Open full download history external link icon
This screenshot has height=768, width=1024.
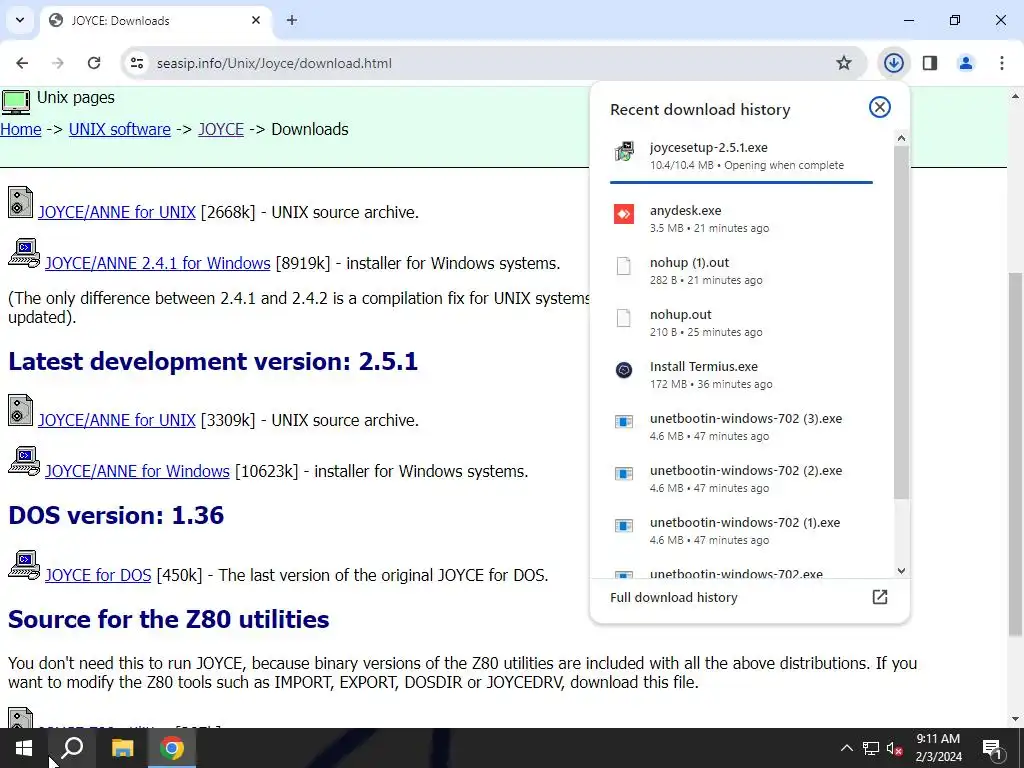tap(880, 597)
